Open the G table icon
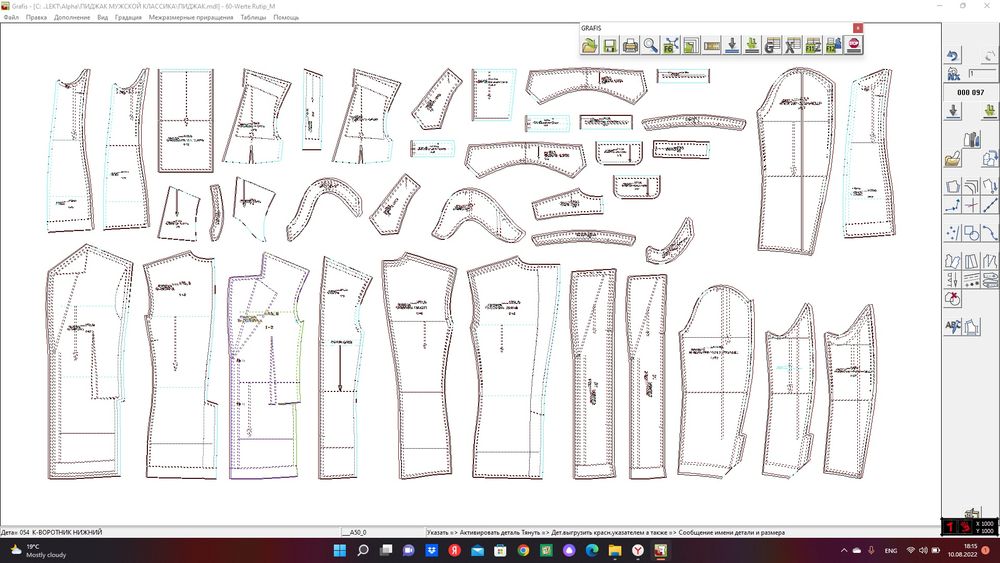 pyautogui.click(x=772, y=45)
